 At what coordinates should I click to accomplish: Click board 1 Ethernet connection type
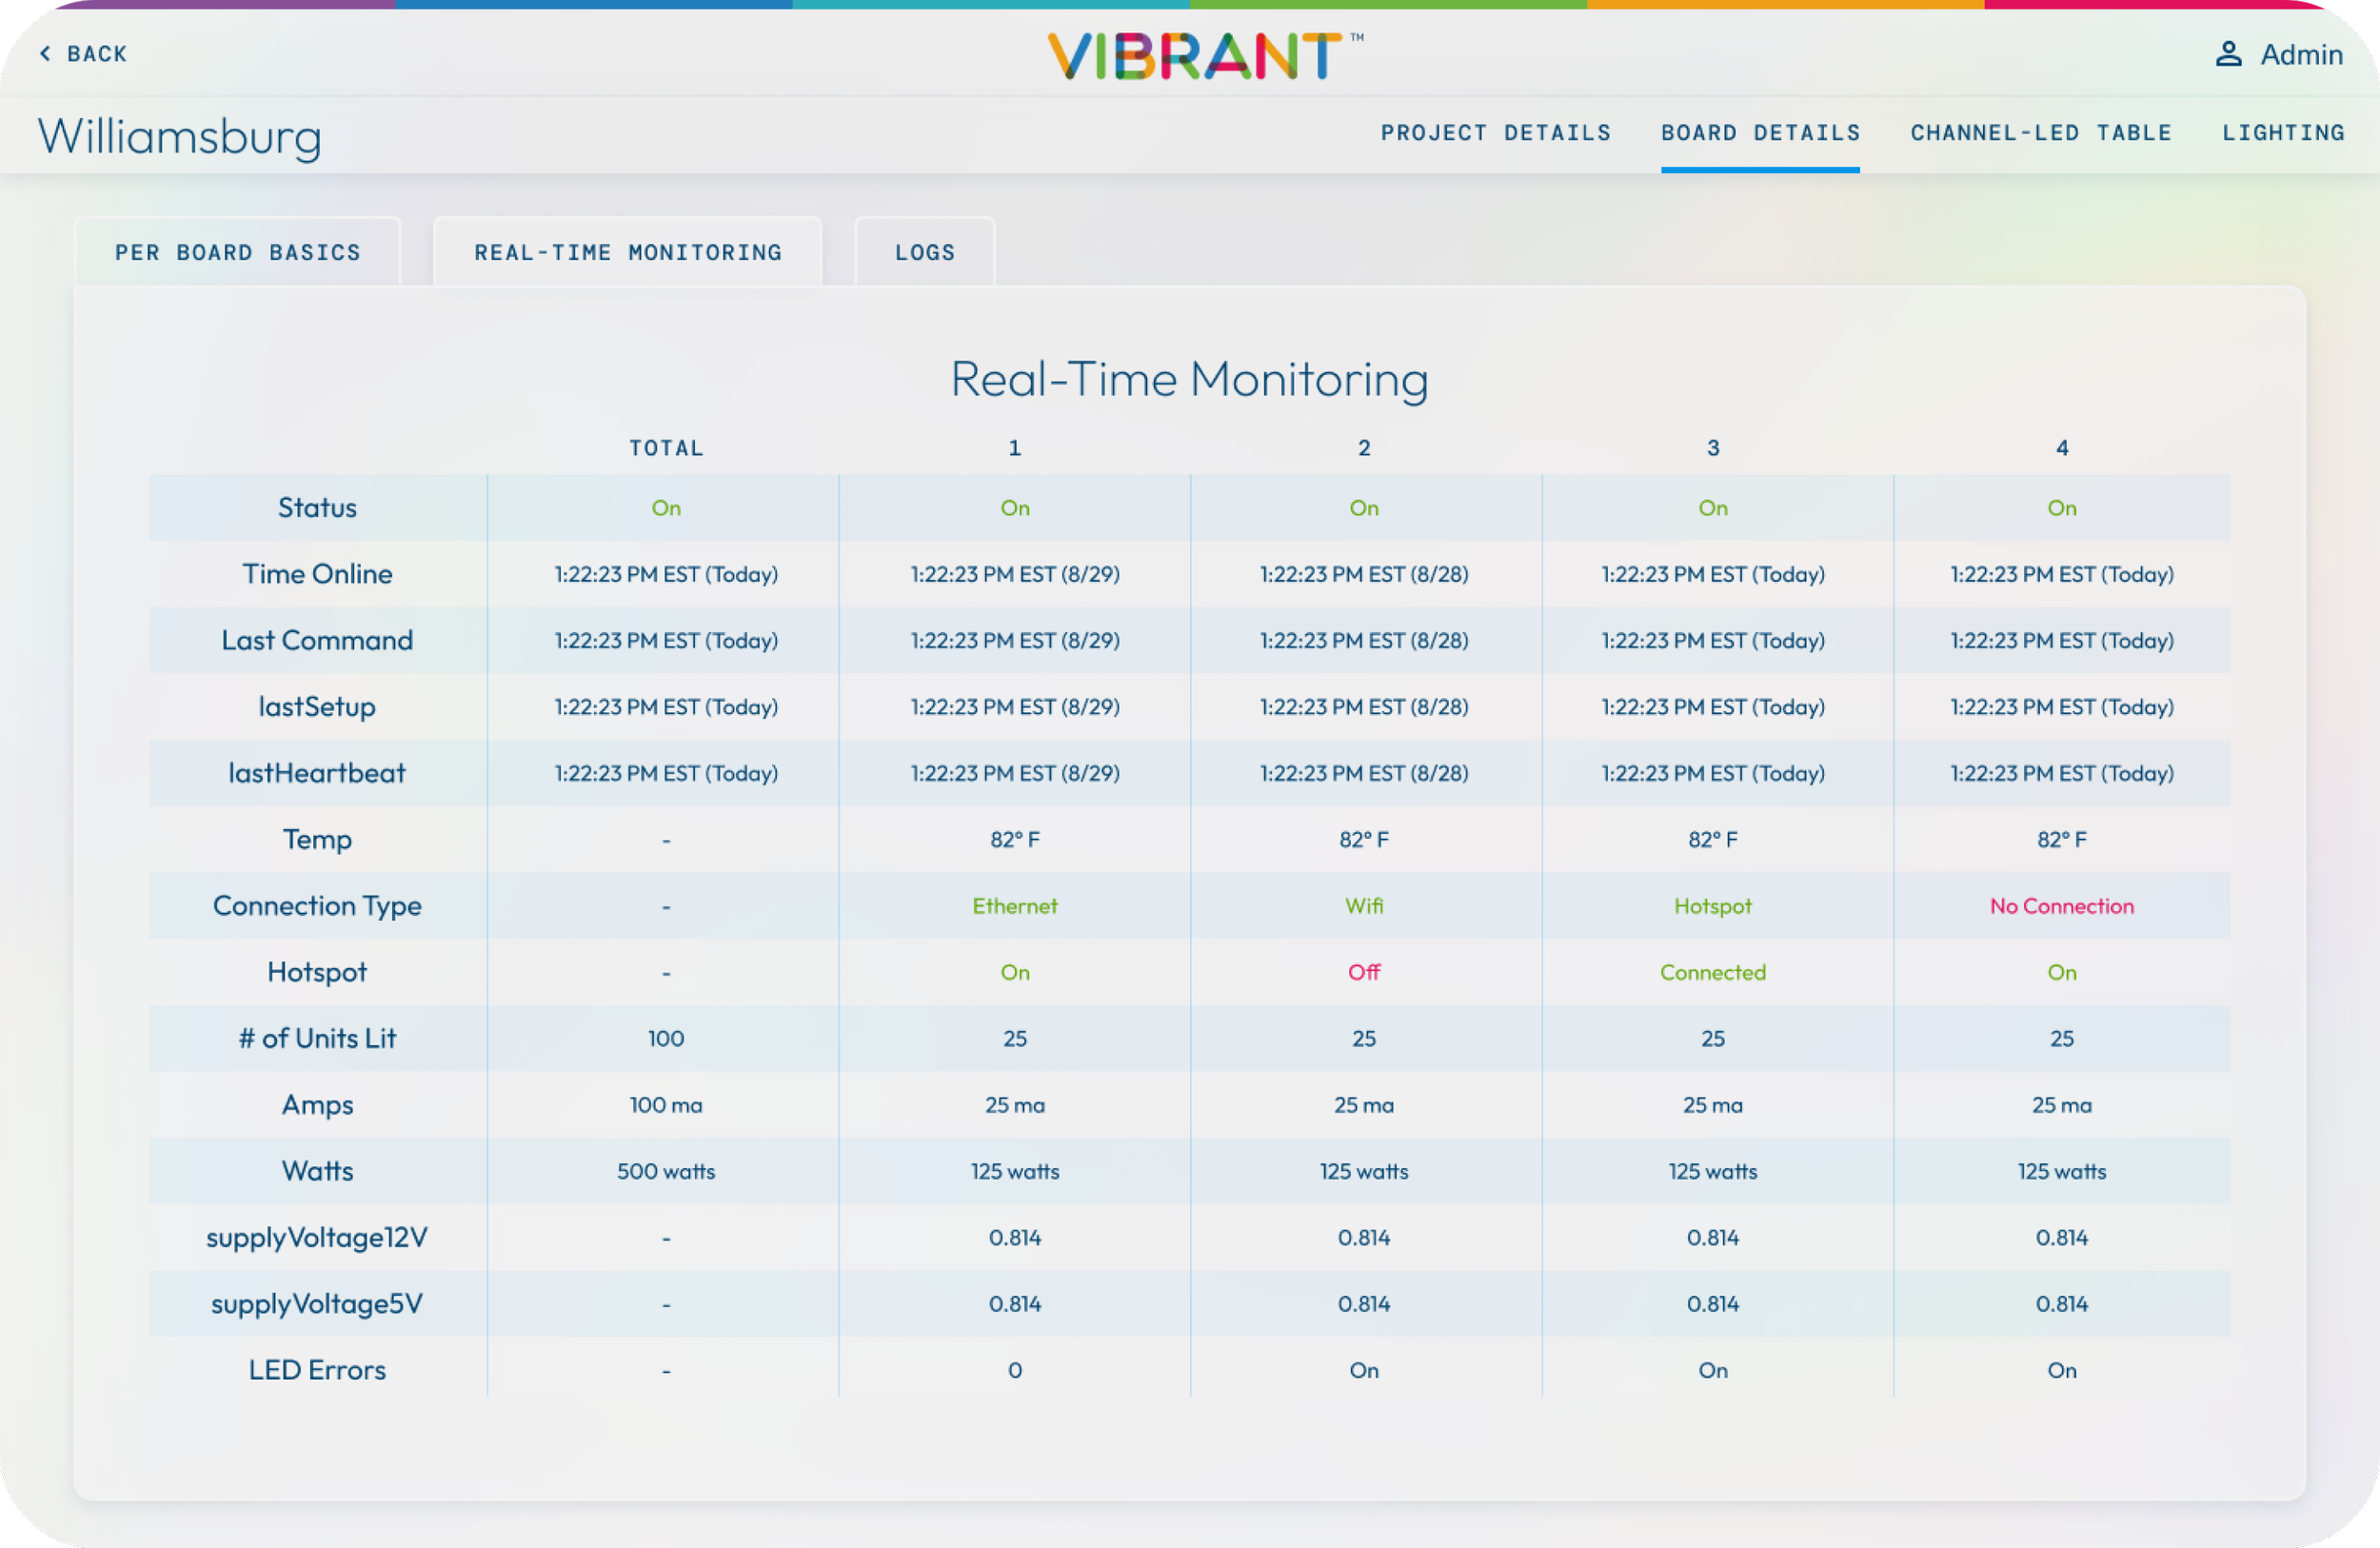pyautogui.click(x=1014, y=906)
